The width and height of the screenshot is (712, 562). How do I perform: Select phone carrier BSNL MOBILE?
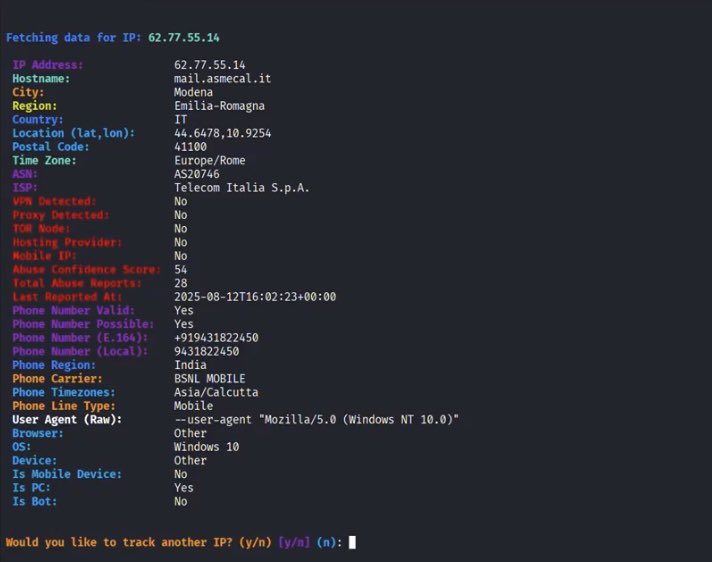pos(210,378)
